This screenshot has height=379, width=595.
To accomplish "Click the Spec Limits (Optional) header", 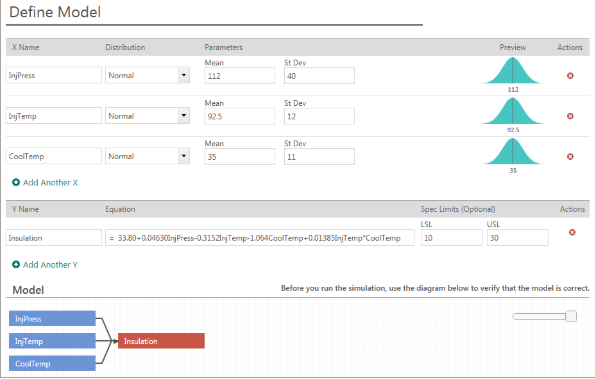I will (x=458, y=209).
